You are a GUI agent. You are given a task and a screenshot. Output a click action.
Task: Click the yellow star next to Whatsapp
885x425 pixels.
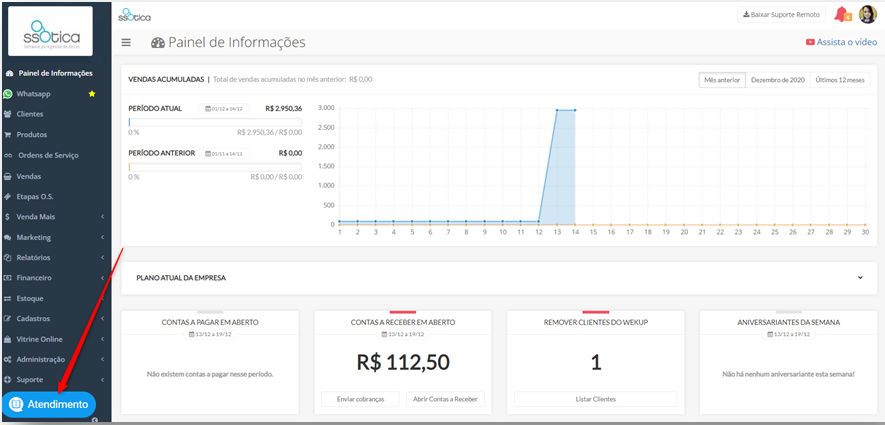(92, 94)
